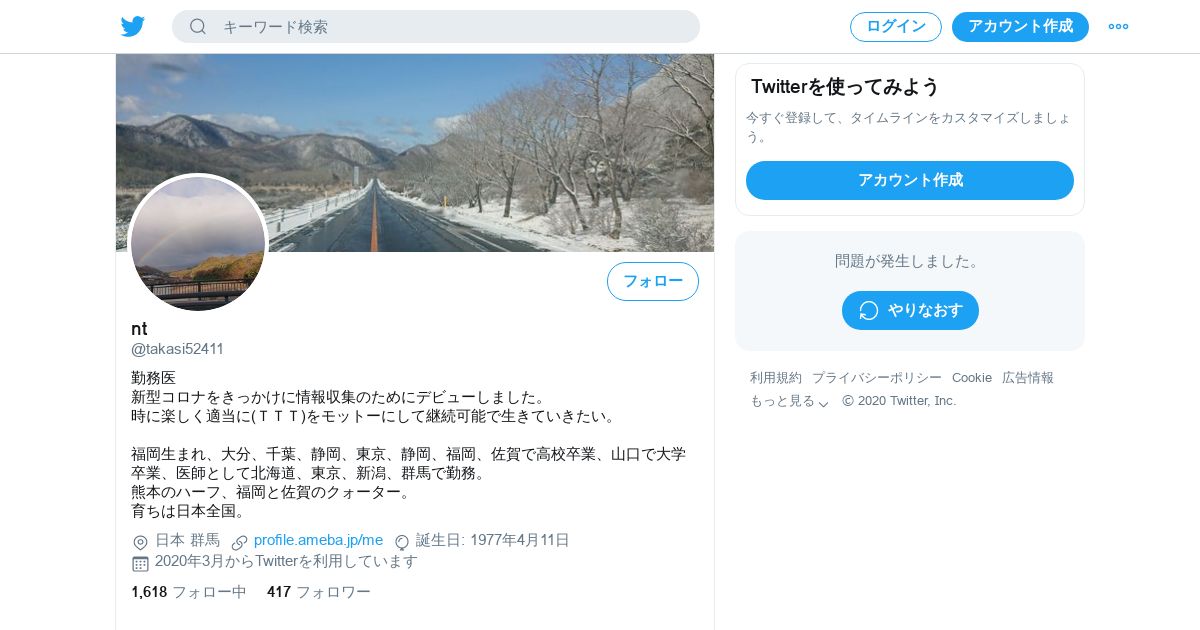Click the Twitter bird logo
The image size is (1200, 630).
pyautogui.click(x=133, y=27)
